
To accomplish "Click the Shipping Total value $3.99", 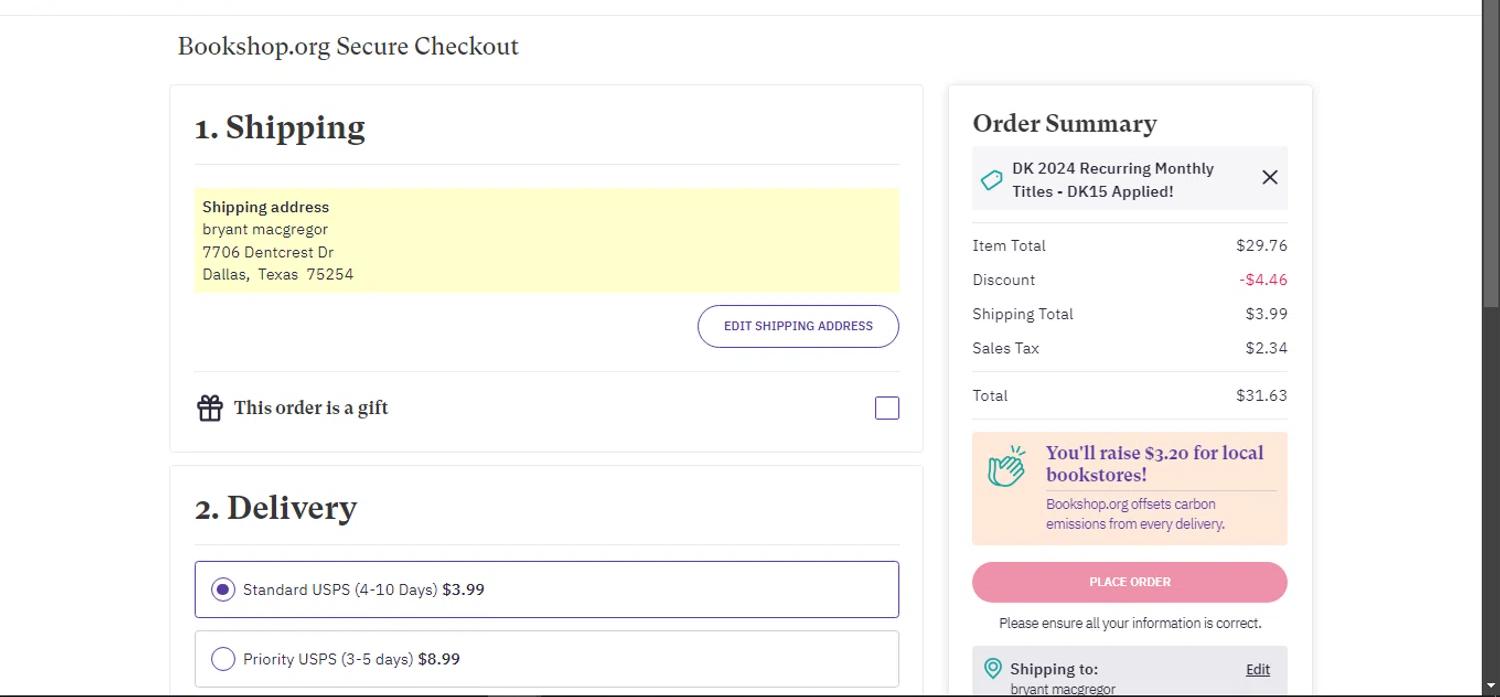I will click(x=1266, y=314).
